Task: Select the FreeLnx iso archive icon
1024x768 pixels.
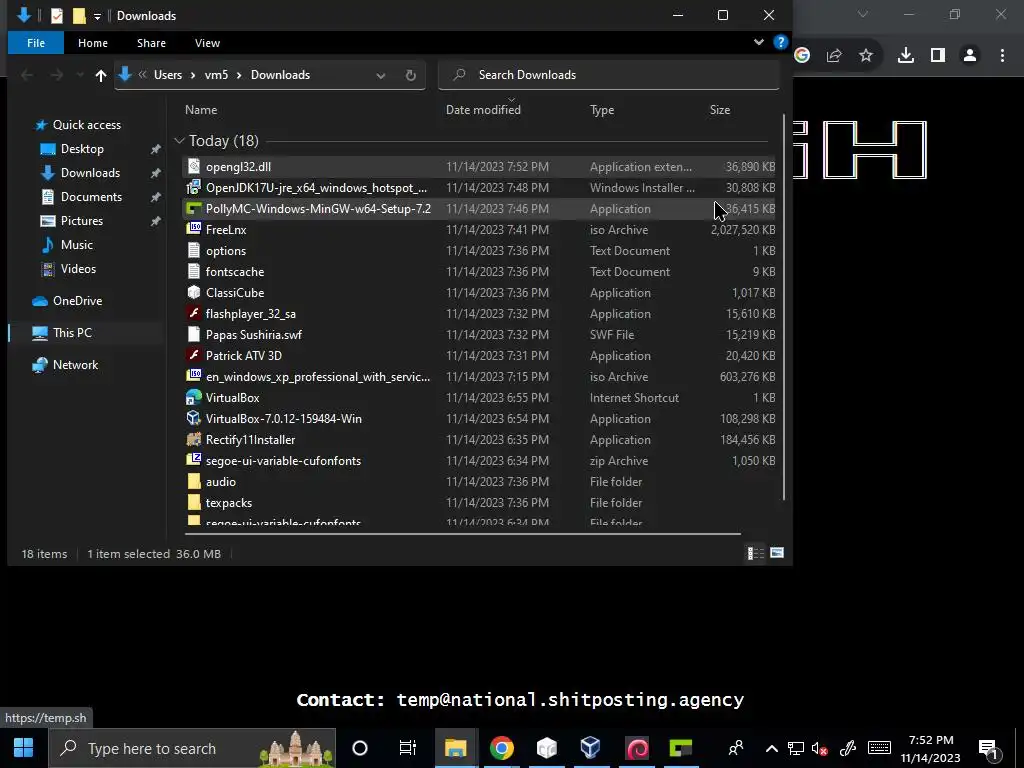Action: click(193, 229)
